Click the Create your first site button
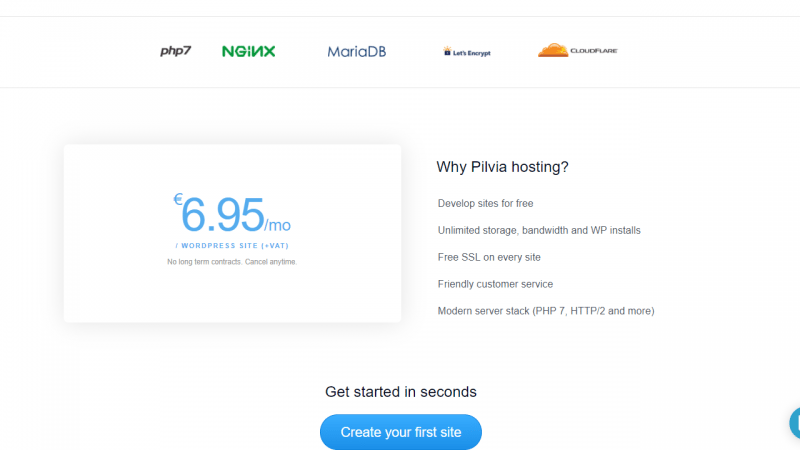Image resolution: width=800 pixels, height=450 pixels. pos(401,432)
